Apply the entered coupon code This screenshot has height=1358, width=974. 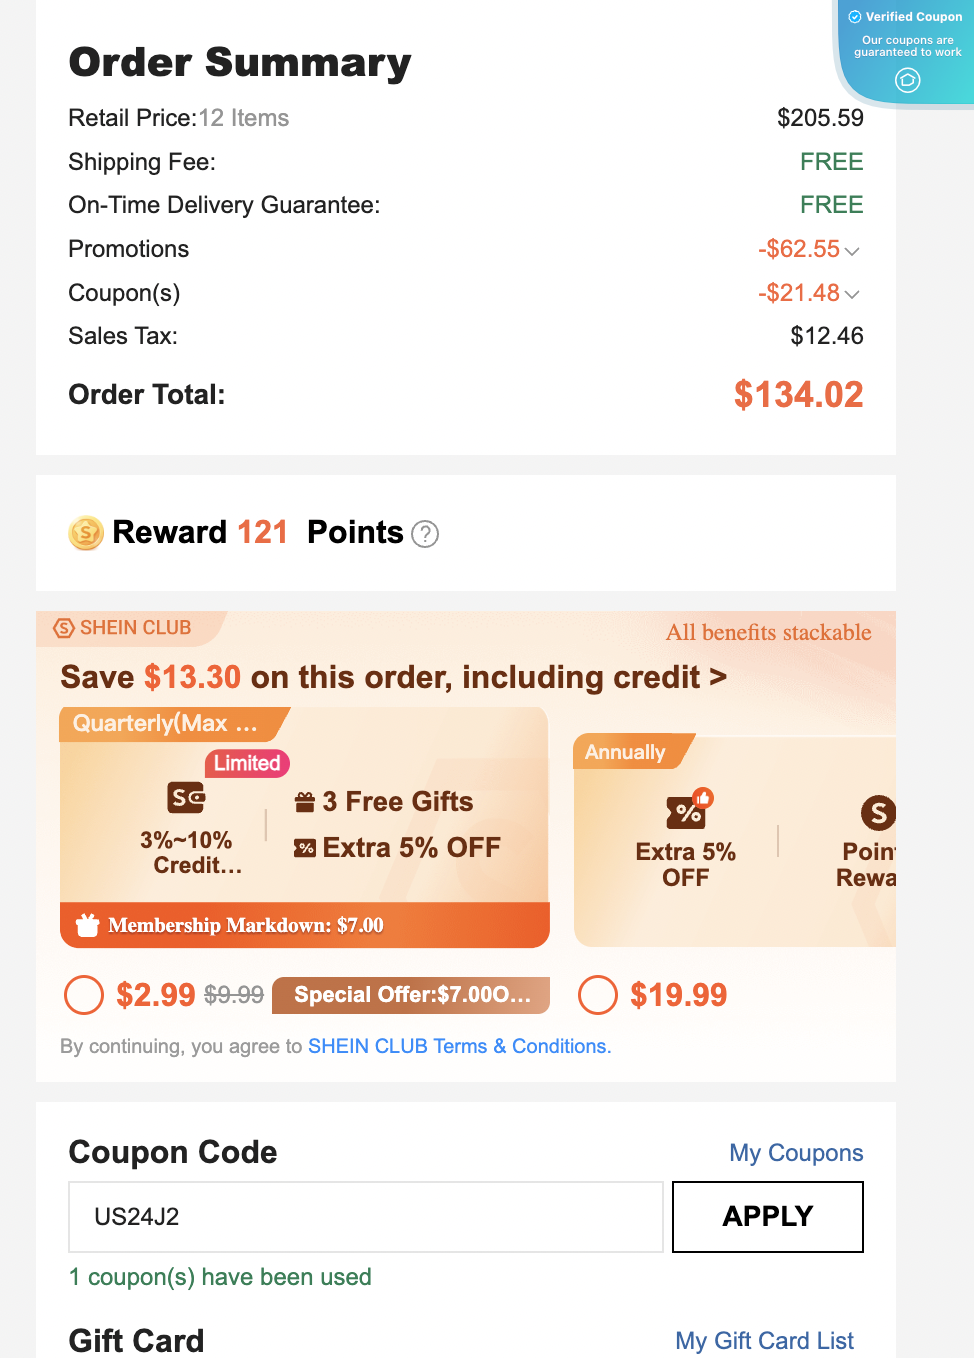point(768,1217)
